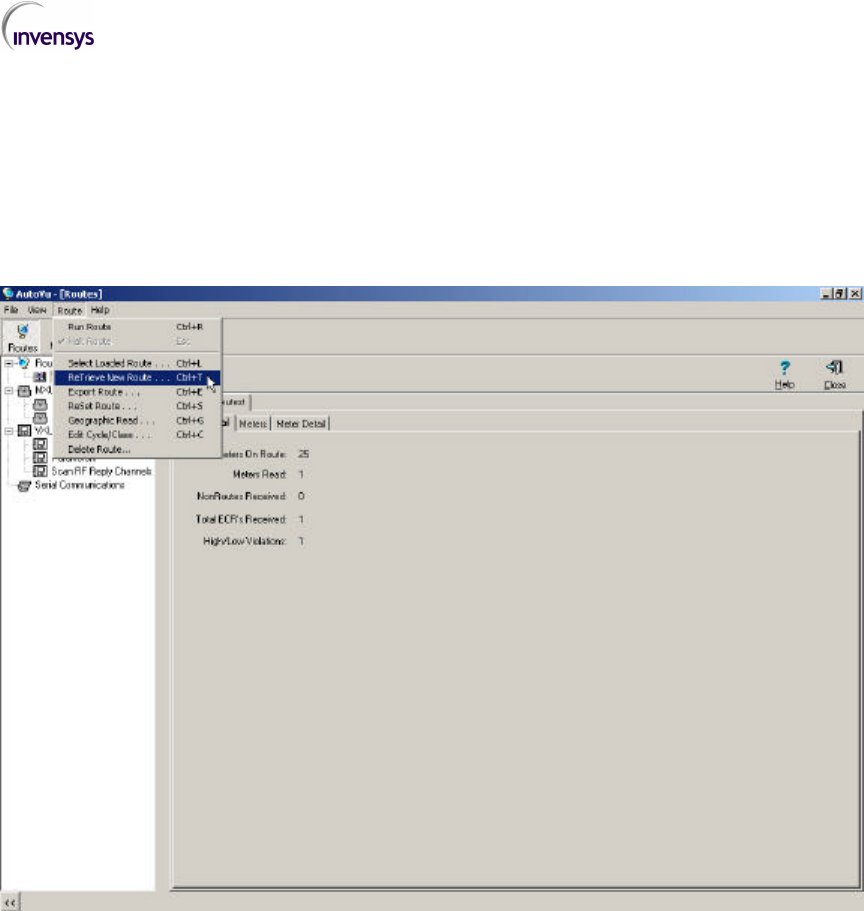864x911 pixels.
Task: Choose Edit Cycle/Class menu entry
Action: tap(137, 435)
